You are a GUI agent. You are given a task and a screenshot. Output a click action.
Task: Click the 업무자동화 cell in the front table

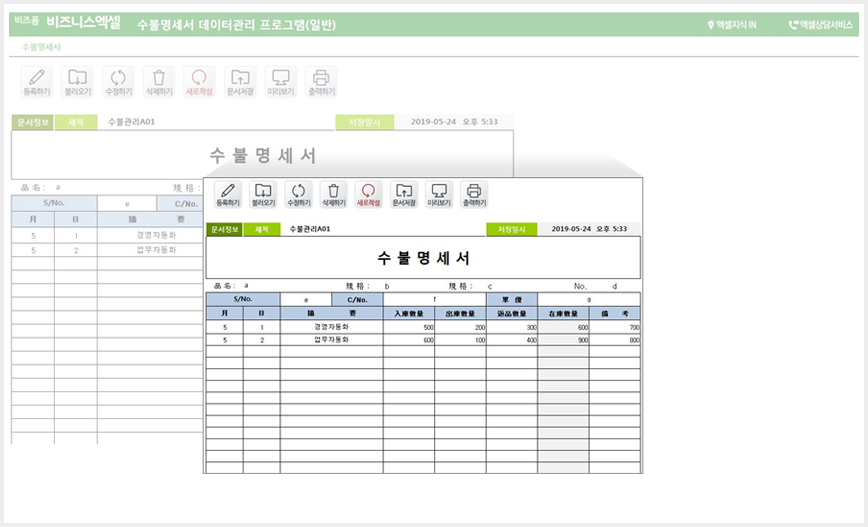(332, 339)
